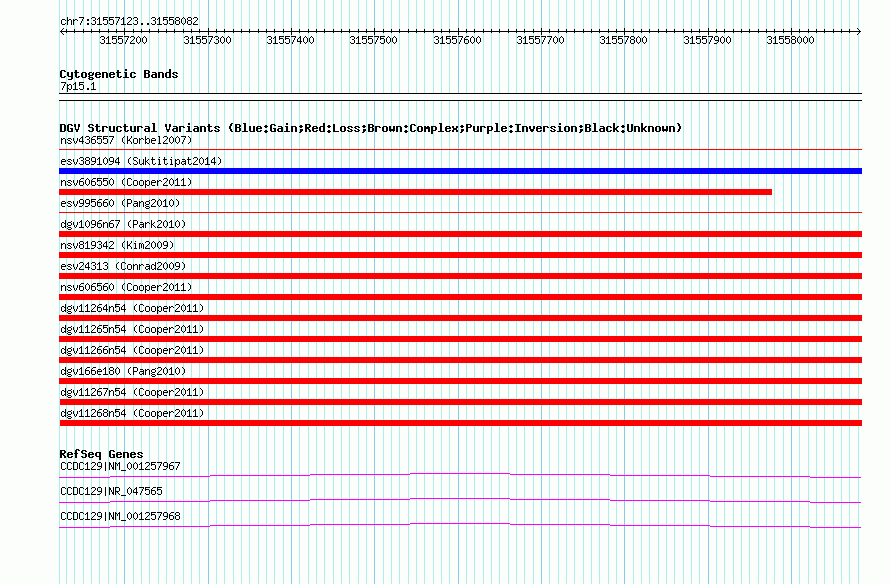Click ruler position 31557500
This screenshot has height=584, width=890.
pyautogui.click(x=373, y=40)
